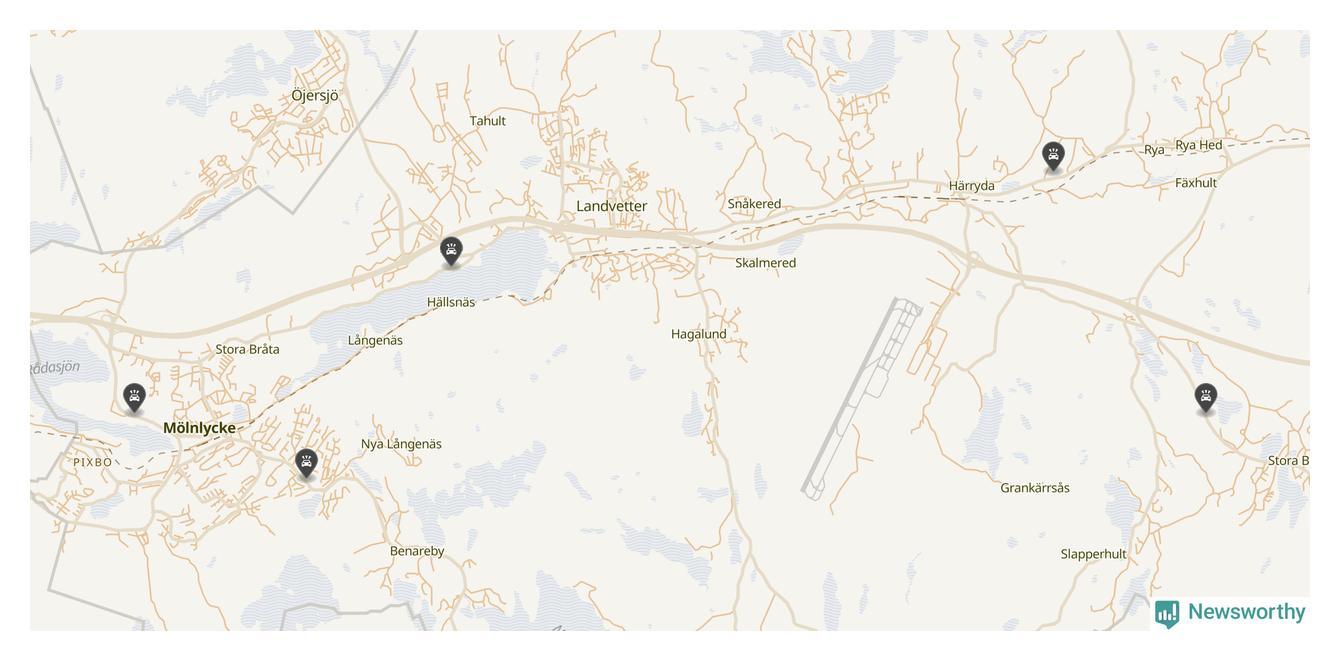Click the airport runway on the map
The height and width of the screenshot is (661, 1340).
click(861, 398)
